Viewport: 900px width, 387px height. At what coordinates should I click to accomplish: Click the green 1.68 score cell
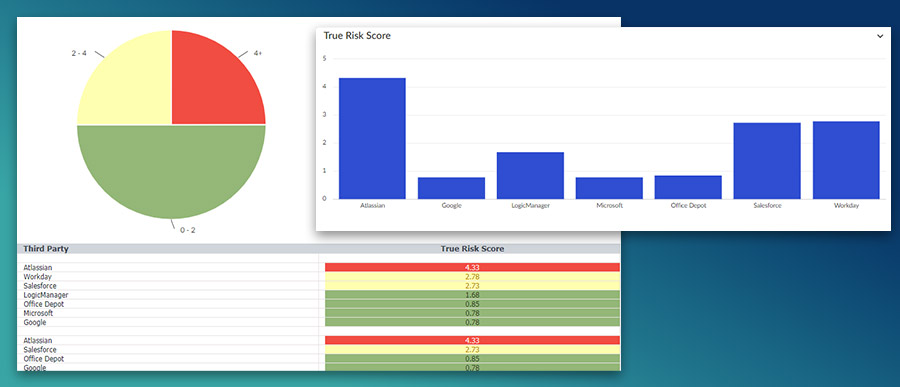472,295
